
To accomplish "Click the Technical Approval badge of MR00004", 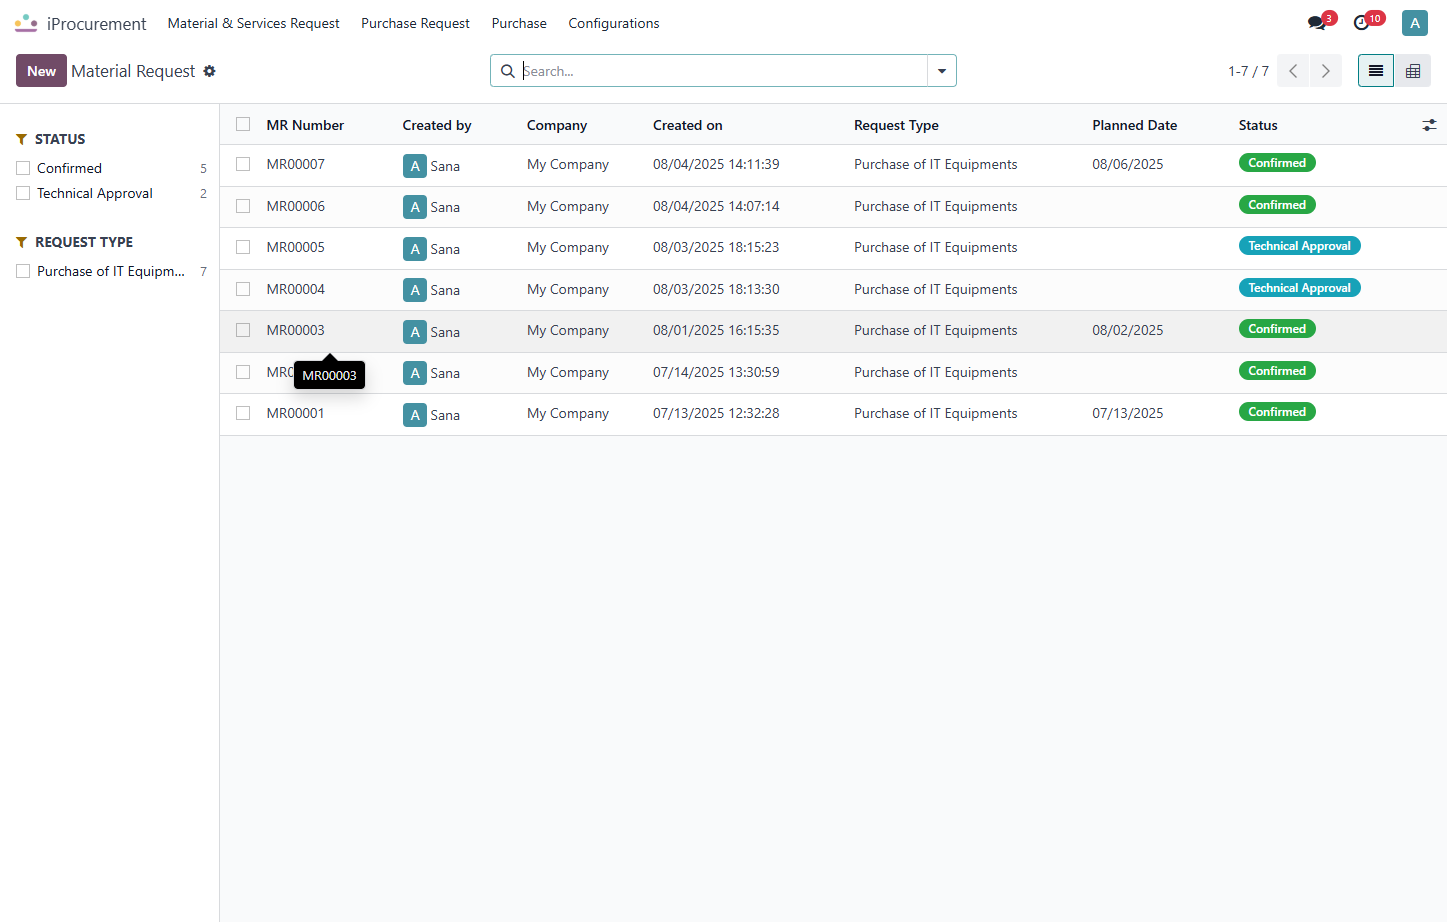I will (1299, 288).
